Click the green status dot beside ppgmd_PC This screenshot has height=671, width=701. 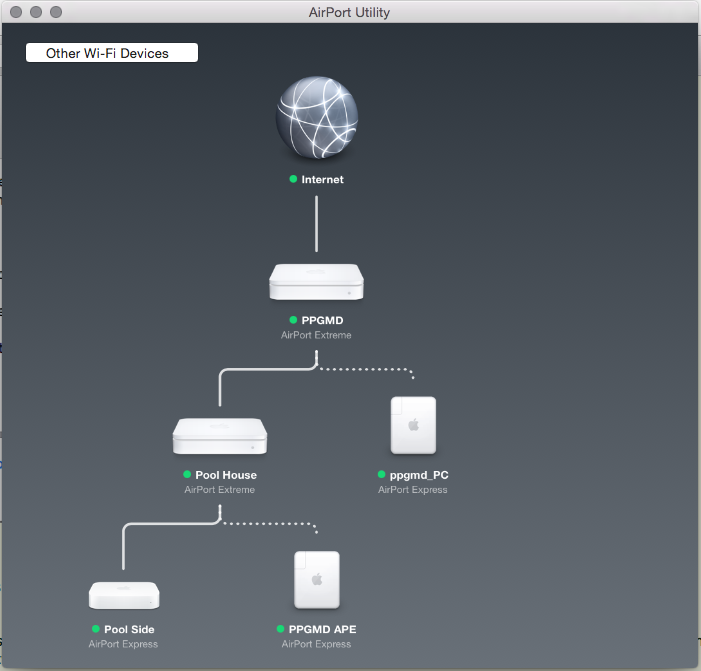[381, 474]
